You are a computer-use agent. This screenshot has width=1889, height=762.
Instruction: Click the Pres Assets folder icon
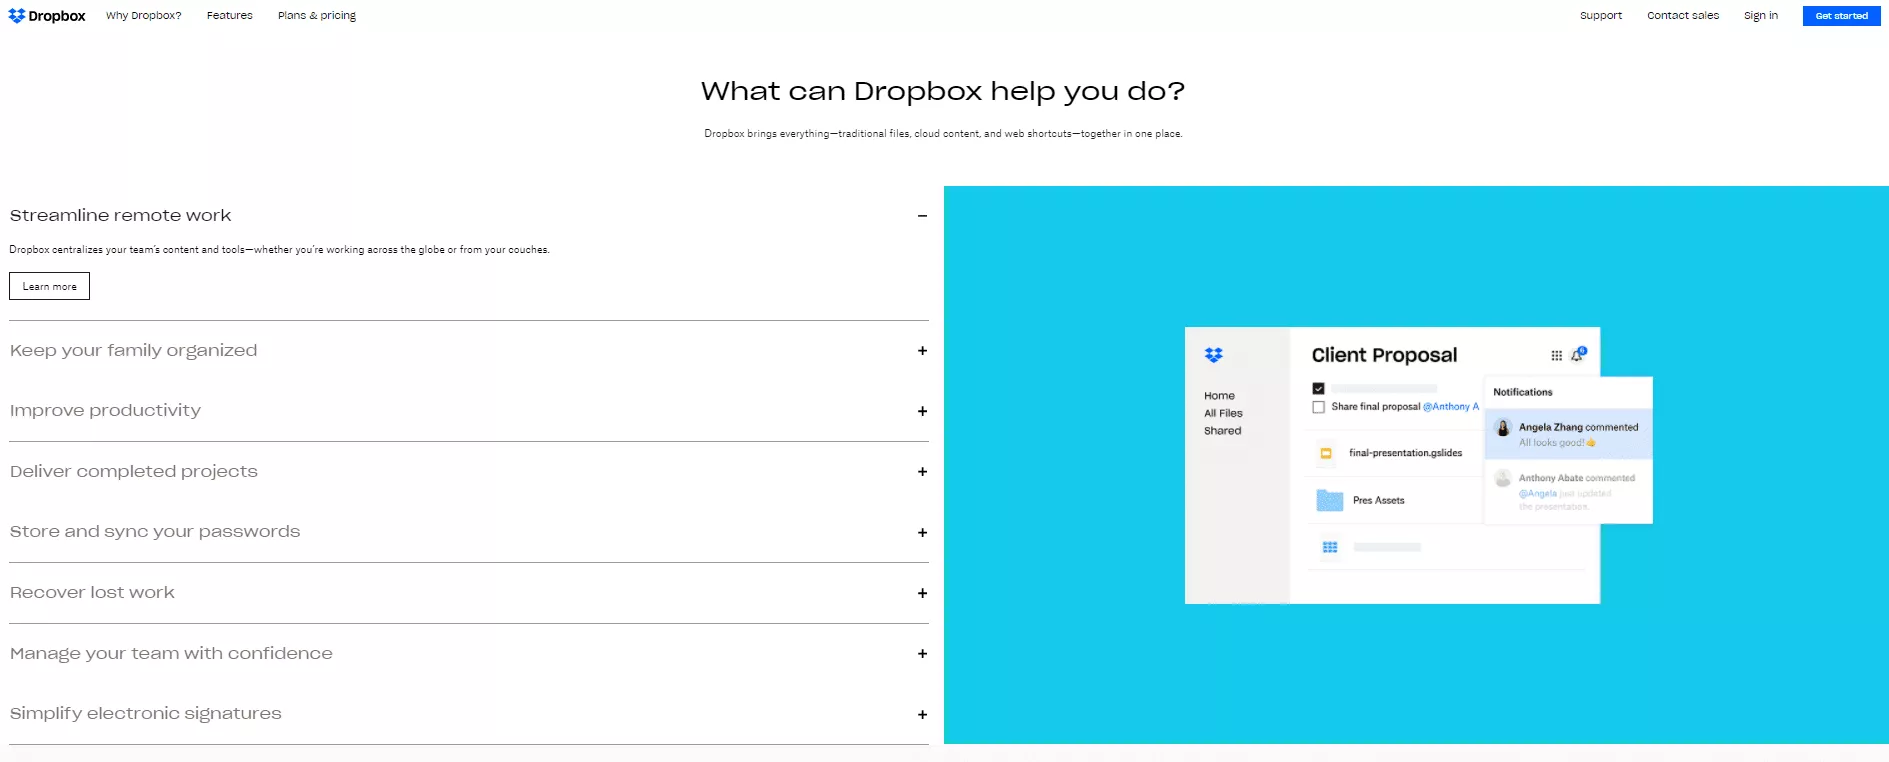tap(1330, 500)
